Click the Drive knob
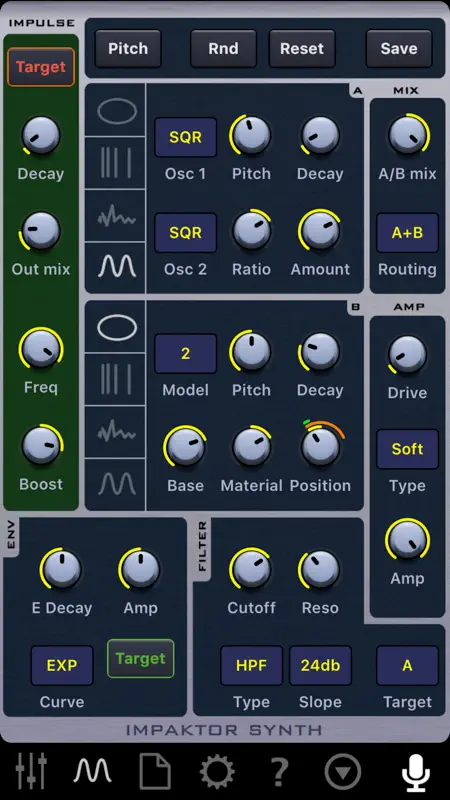The width and height of the screenshot is (450, 800). click(407, 355)
